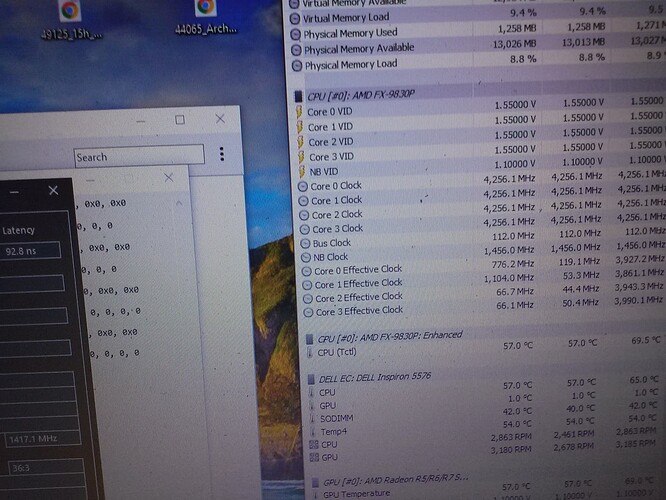The width and height of the screenshot is (666, 500).
Task: Click the Core 0 Clock sensor icon
Action: click(302, 186)
